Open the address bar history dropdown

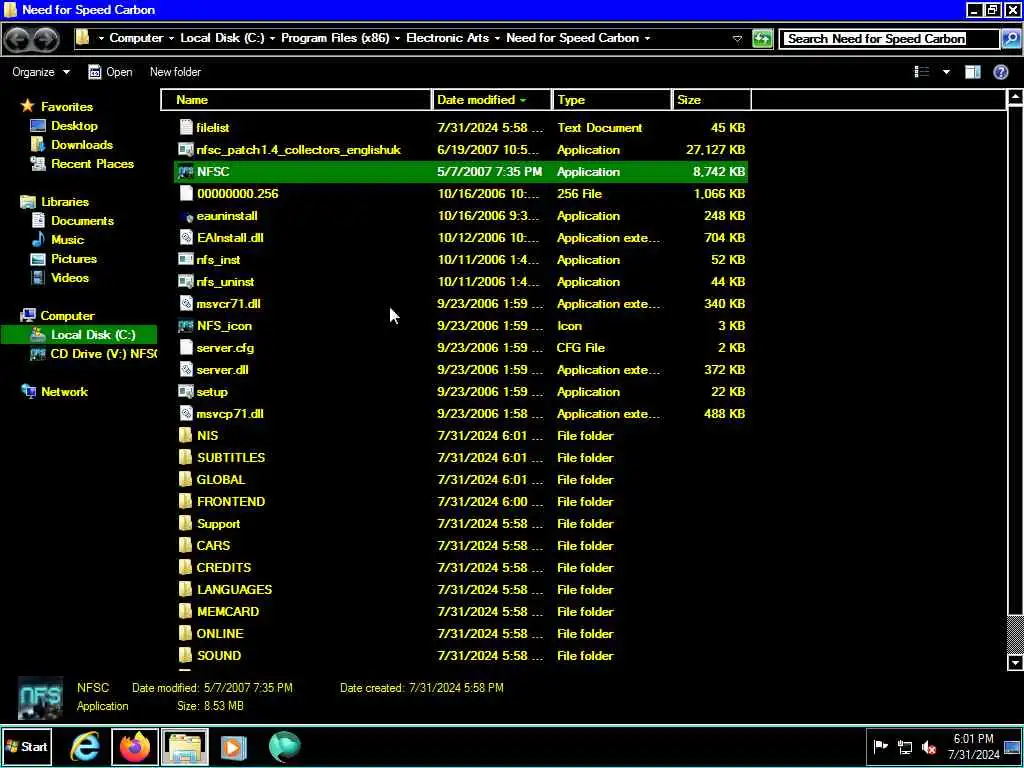[x=737, y=39]
